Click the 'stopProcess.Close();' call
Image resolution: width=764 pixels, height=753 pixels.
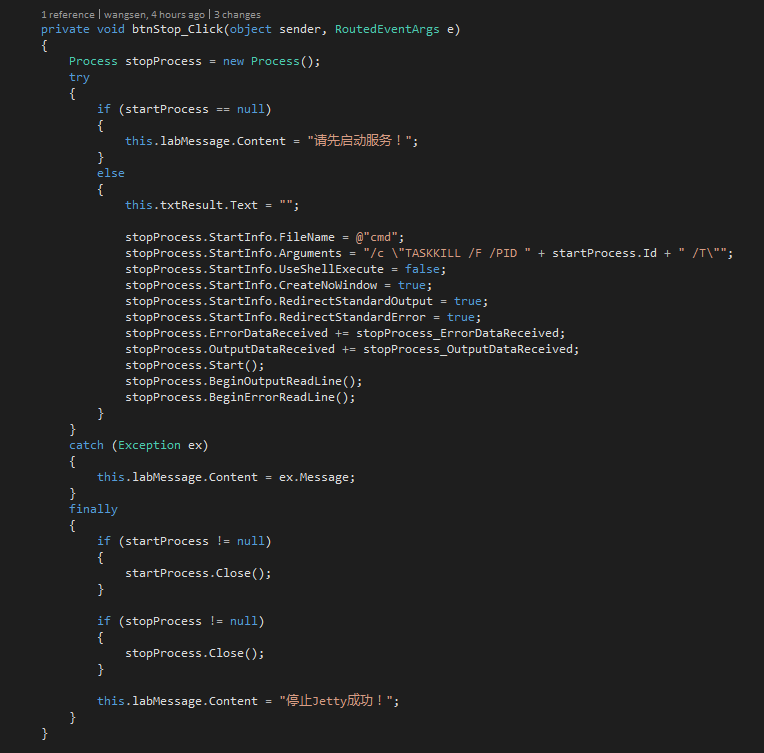tap(194, 654)
